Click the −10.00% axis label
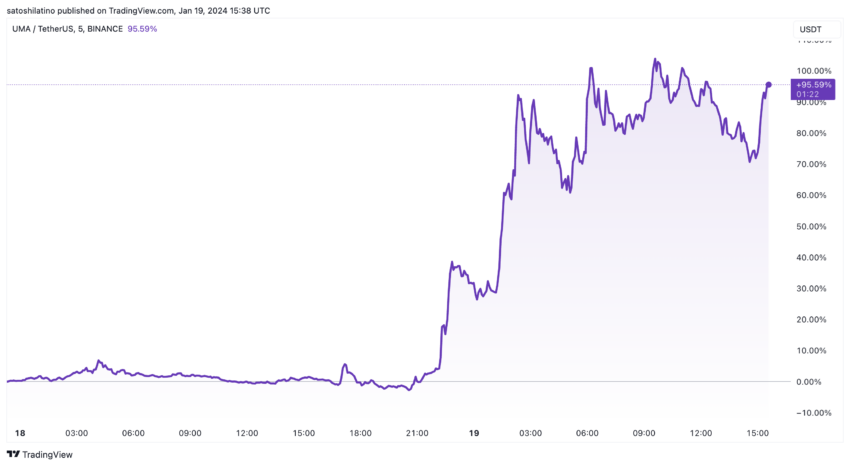The width and height of the screenshot is (850, 466). click(x=813, y=413)
